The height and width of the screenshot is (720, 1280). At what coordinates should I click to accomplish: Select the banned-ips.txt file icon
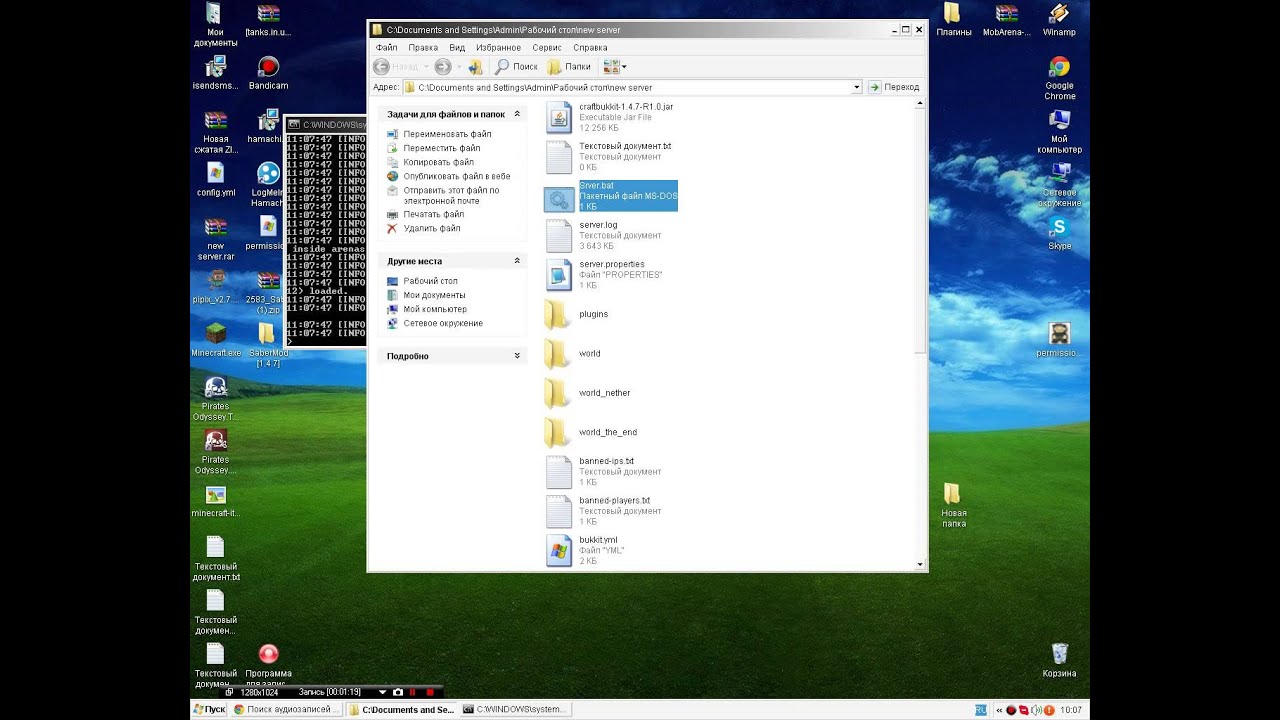point(559,472)
